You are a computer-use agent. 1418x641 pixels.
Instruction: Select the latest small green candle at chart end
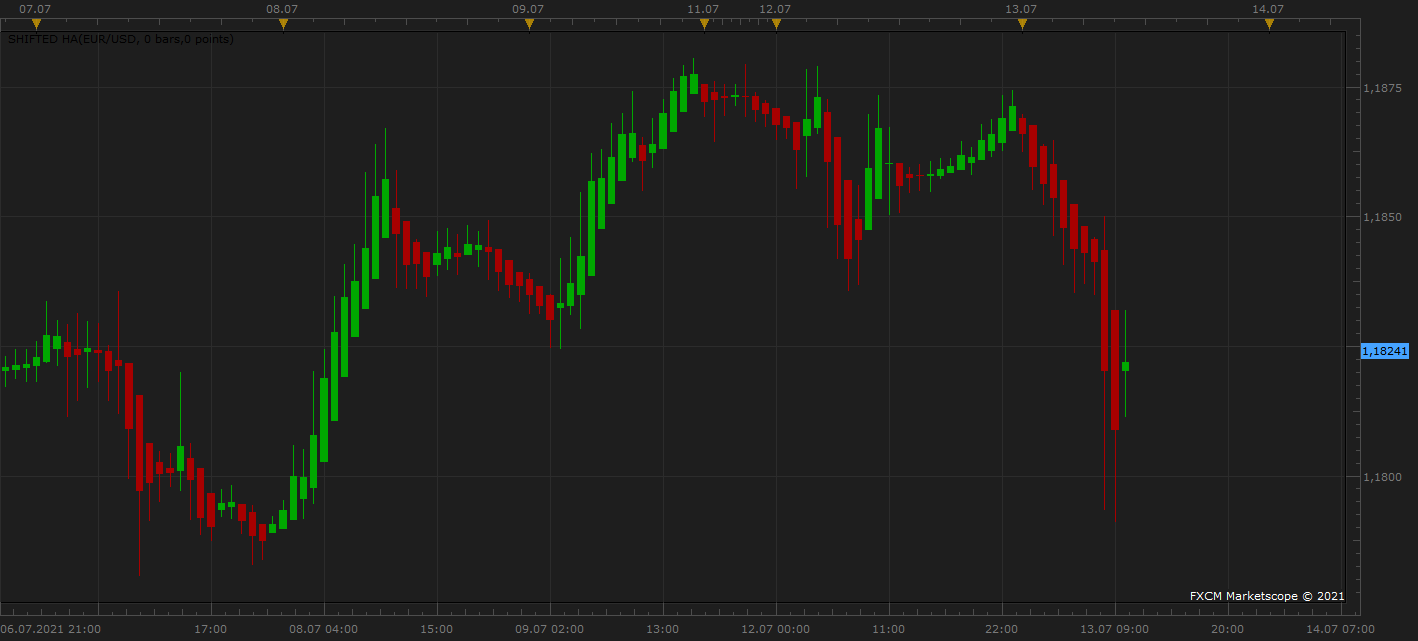point(1125,366)
